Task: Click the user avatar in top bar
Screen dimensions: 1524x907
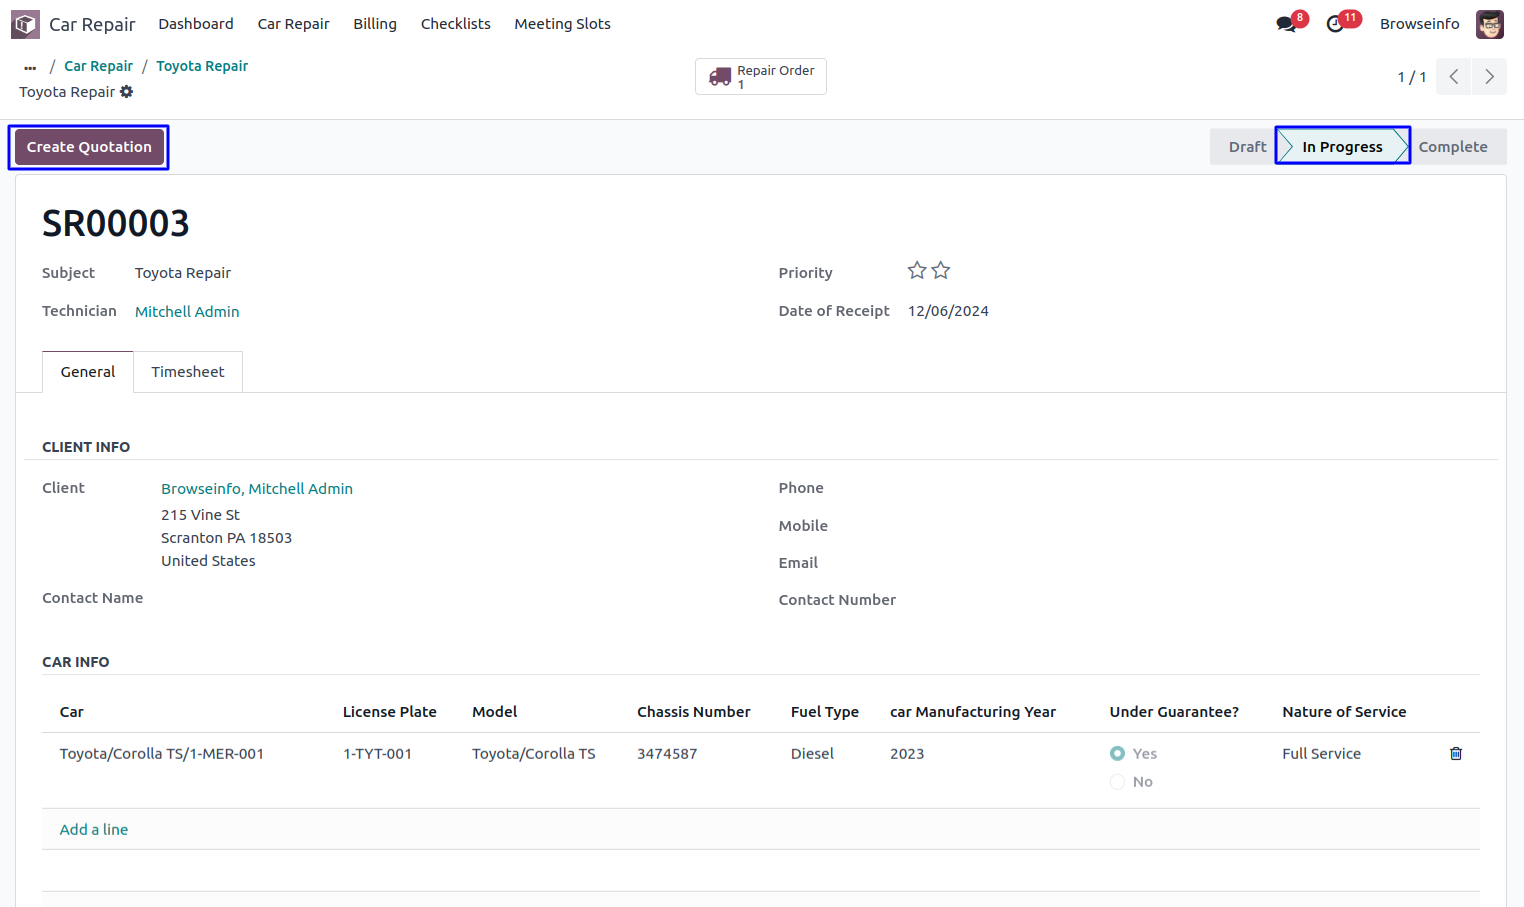Action: (1489, 24)
